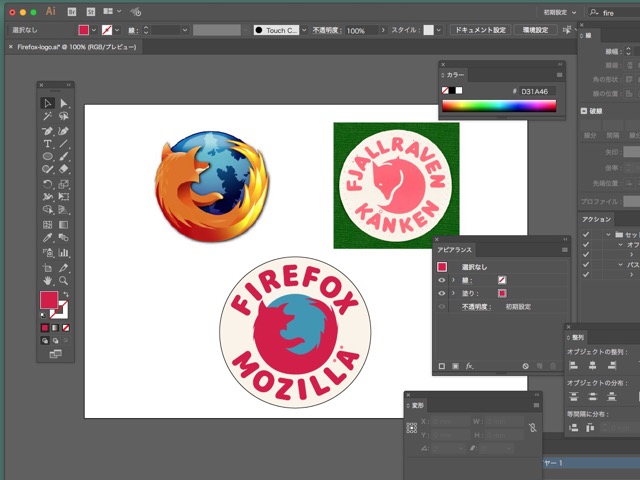Toggle visibility of fill (塗り) in Appearance
Screen dimensions: 640x480
(442, 293)
